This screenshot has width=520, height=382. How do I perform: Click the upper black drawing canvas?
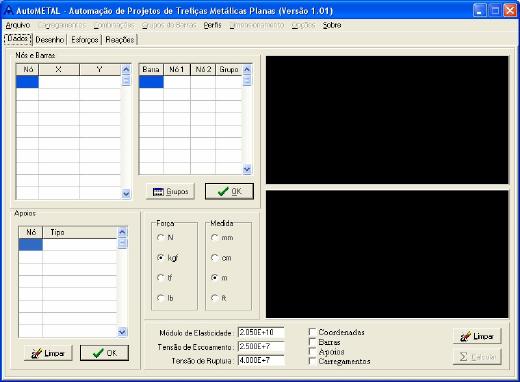[387, 120]
